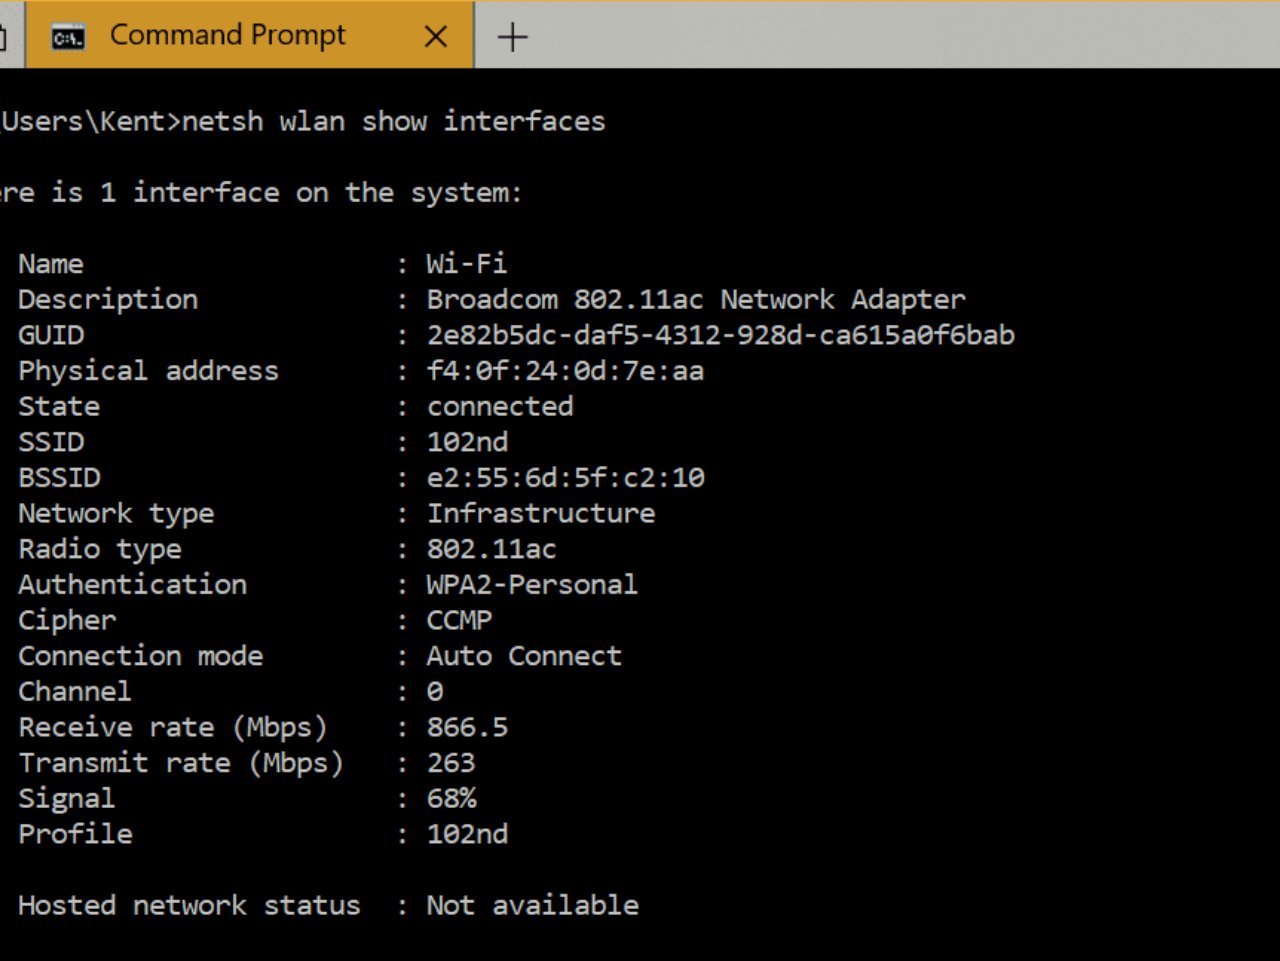Viewport: 1280px width, 961px height.
Task: Select the Command Prompt tab
Action: tap(250, 36)
